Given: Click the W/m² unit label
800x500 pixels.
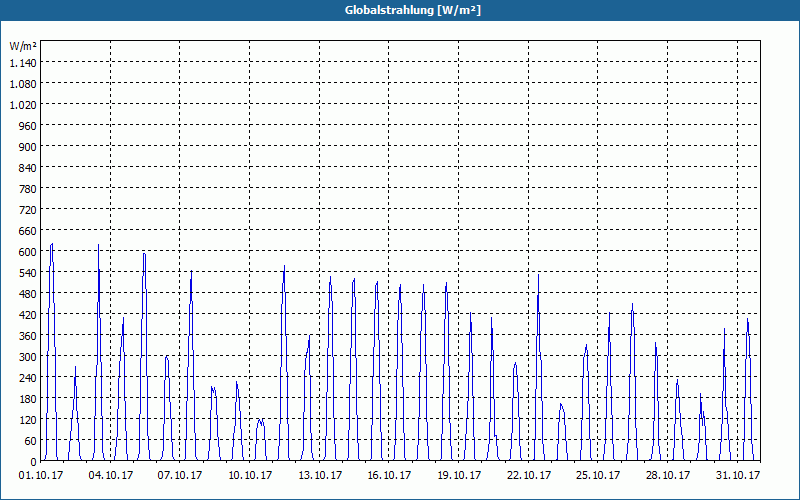Looking at the screenshot, I should coord(23,46).
